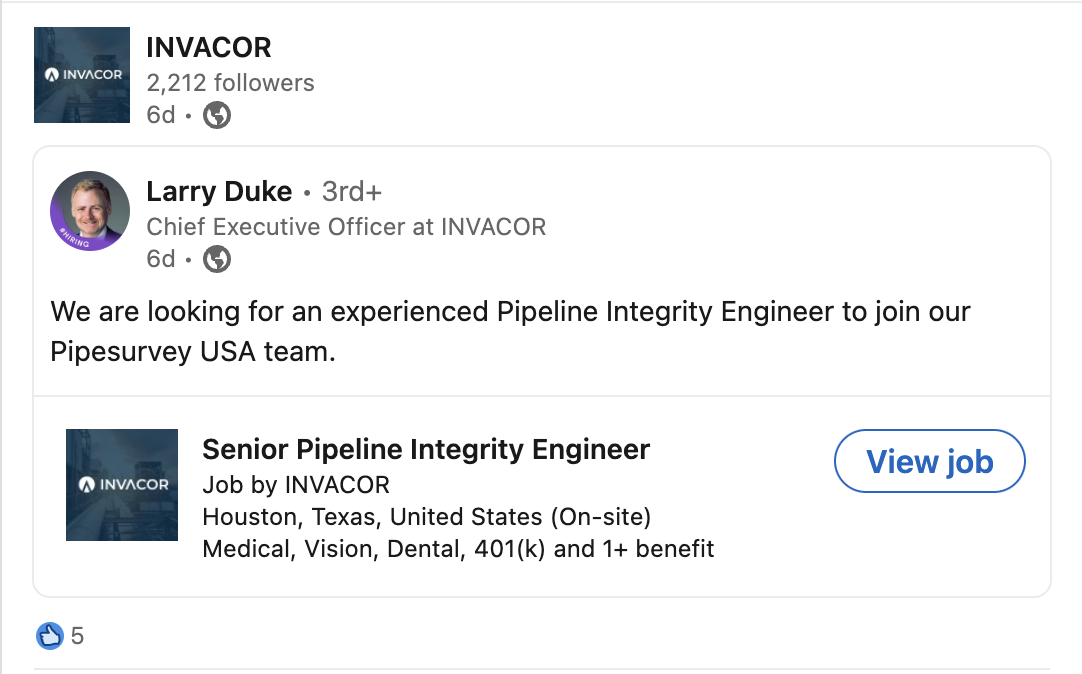Open the INVACOR logo in job card
The height and width of the screenshot is (674, 1082).
(x=122, y=485)
